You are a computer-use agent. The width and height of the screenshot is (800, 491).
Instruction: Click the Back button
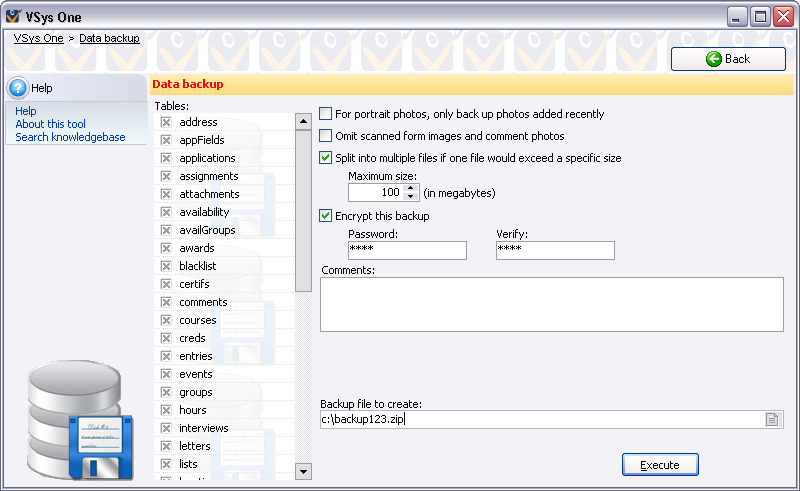(728, 59)
